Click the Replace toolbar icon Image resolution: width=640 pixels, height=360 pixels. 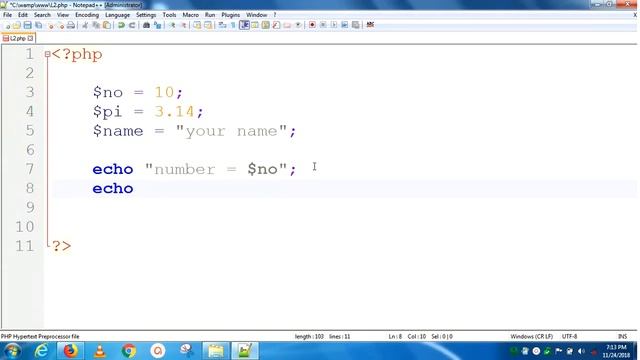pyautogui.click(x=157, y=25)
